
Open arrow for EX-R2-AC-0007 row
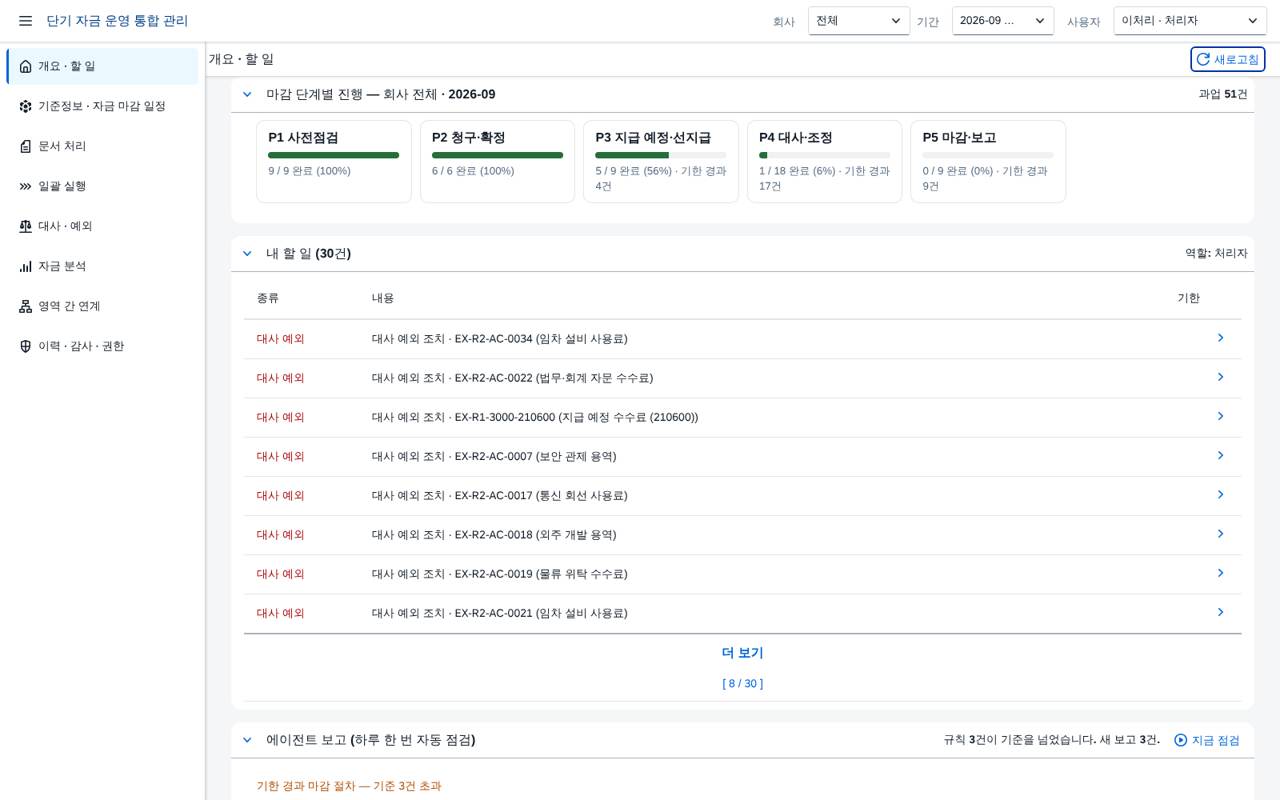click(x=1220, y=455)
